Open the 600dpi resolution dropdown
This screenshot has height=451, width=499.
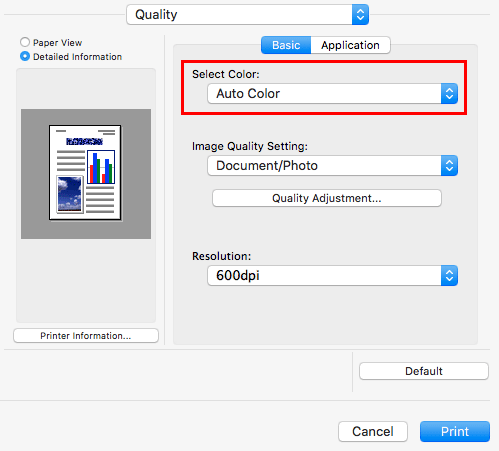pos(332,276)
